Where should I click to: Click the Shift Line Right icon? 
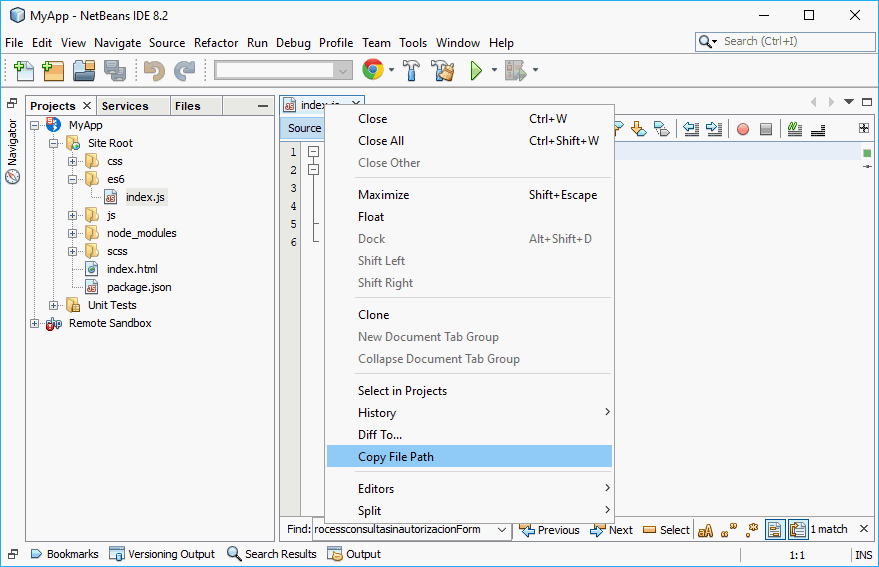[x=714, y=129]
